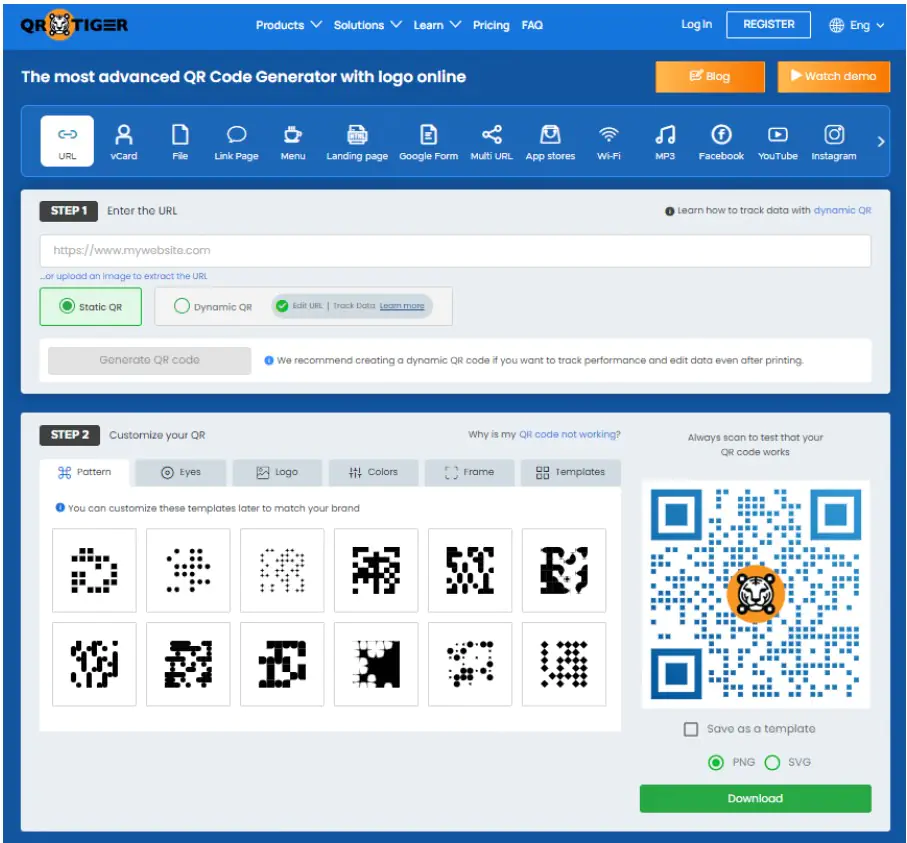
Task: Show more QR types with right arrow
Action: [880, 142]
